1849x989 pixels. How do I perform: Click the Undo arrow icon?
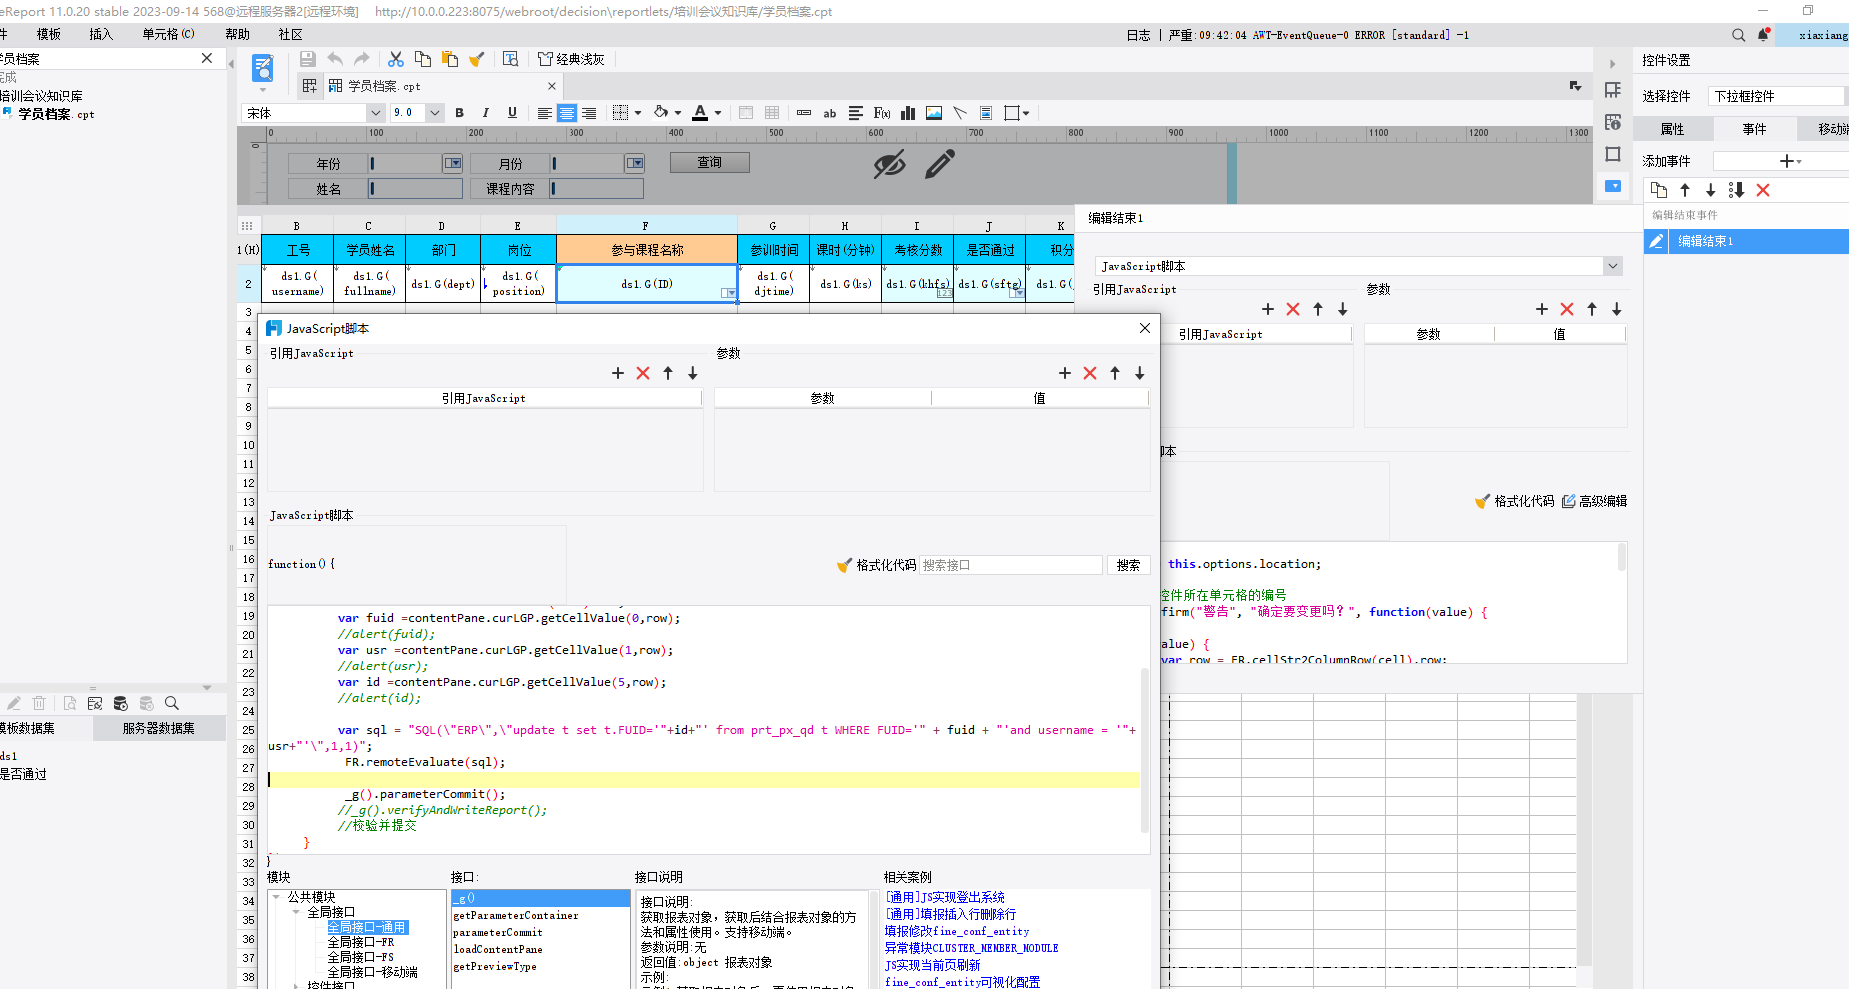pos(335,59)
